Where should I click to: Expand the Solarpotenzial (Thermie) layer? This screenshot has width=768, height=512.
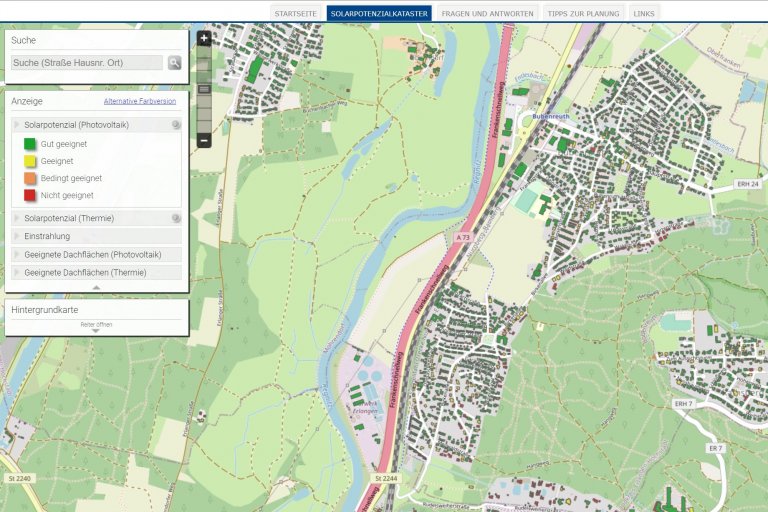(x=68, y=218)
